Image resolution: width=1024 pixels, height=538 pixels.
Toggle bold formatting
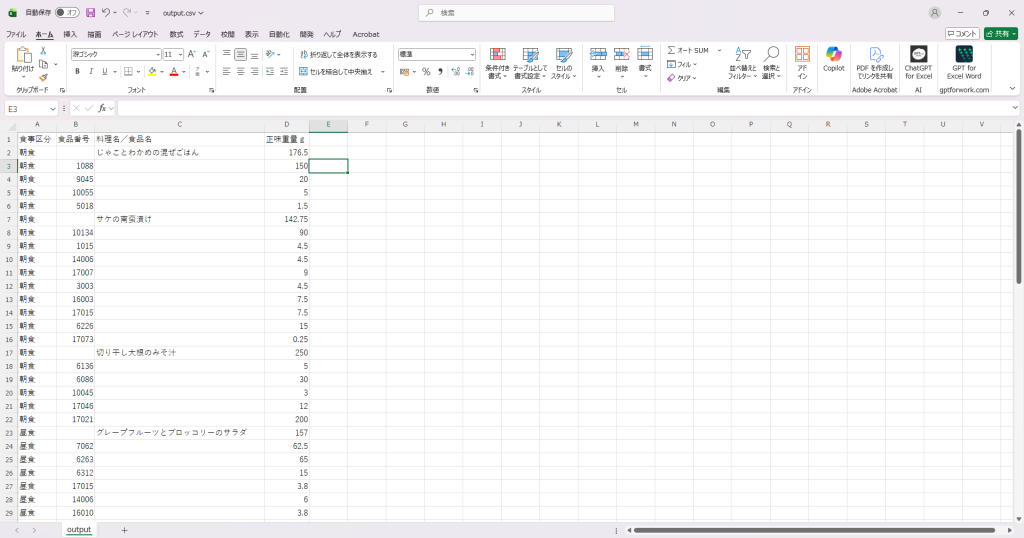tap(77, 72)
